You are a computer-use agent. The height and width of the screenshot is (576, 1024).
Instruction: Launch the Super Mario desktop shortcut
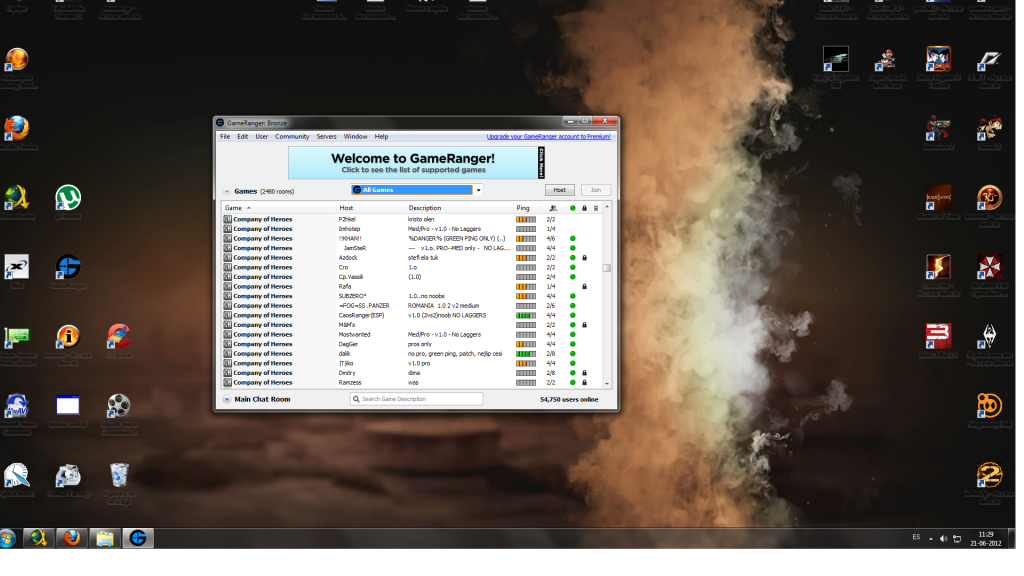(x=887, y=59)
